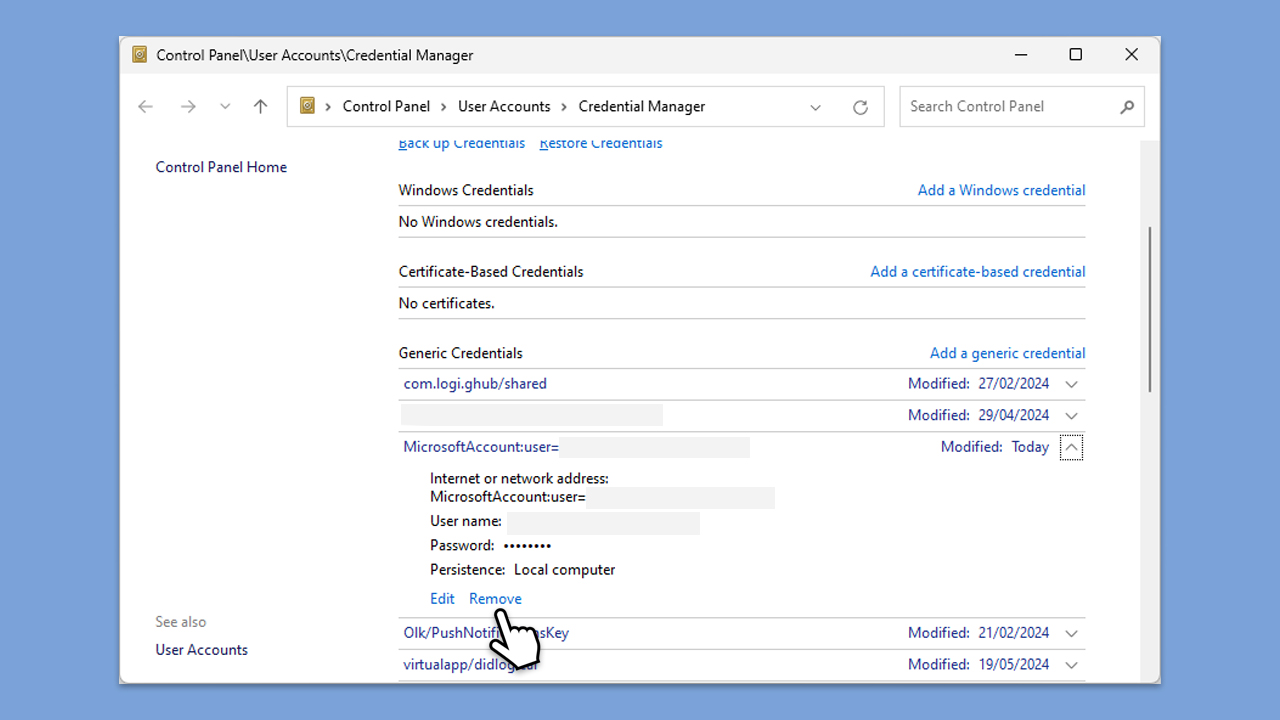This screenshot has width=1280, height=720.
Task: Open User Accounts under See also
Action: [201, 650]
